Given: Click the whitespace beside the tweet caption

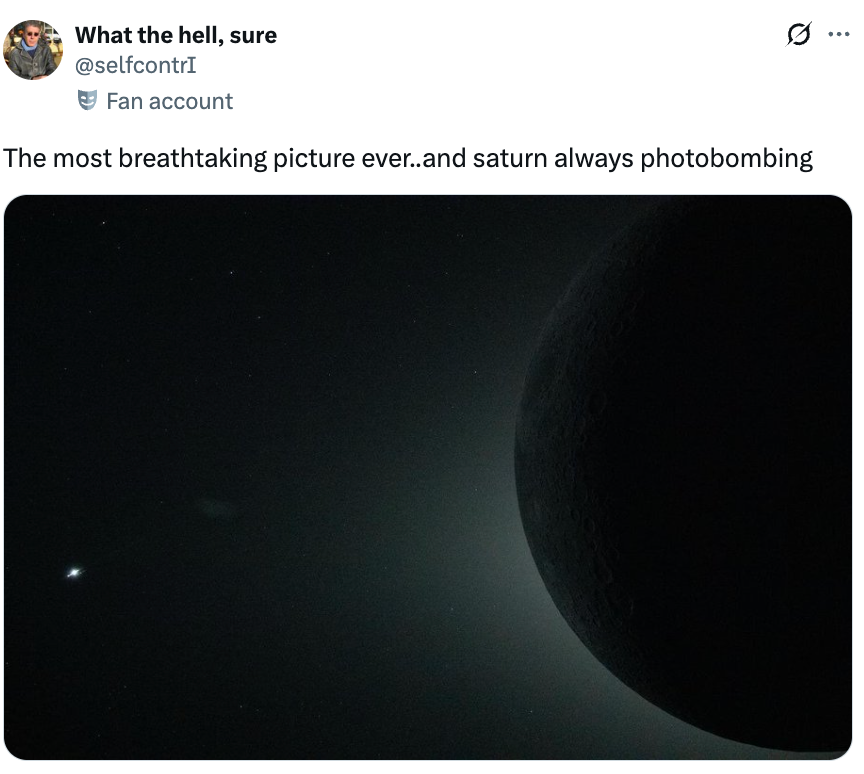Looking at the screenshot, I should point(840,157).
